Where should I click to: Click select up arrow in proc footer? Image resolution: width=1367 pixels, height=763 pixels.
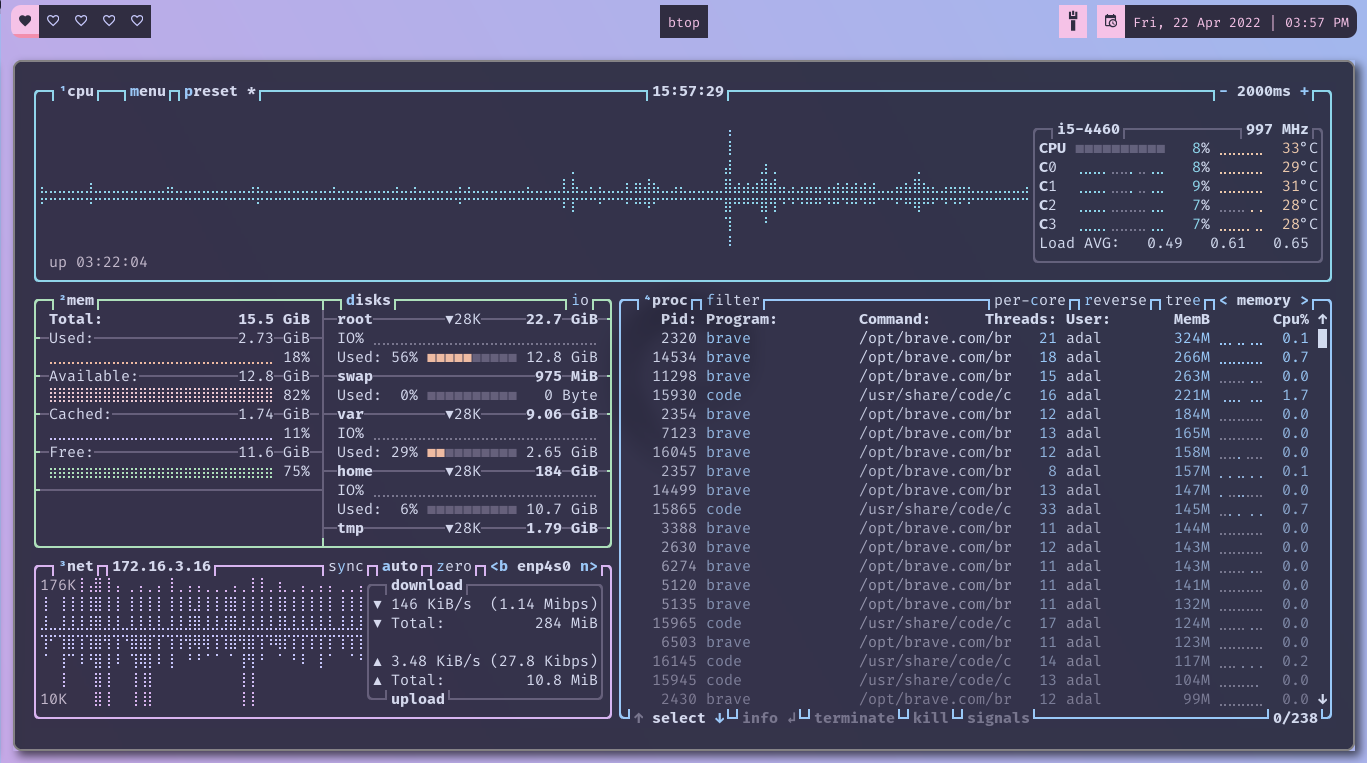(x=638, y=718)
